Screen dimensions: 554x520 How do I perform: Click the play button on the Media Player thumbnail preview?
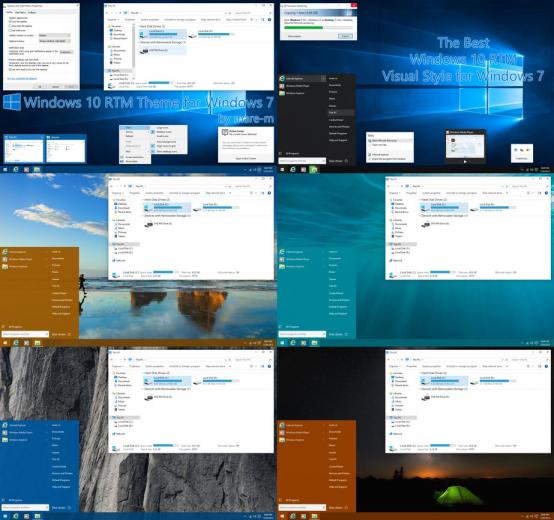[465, 161]
